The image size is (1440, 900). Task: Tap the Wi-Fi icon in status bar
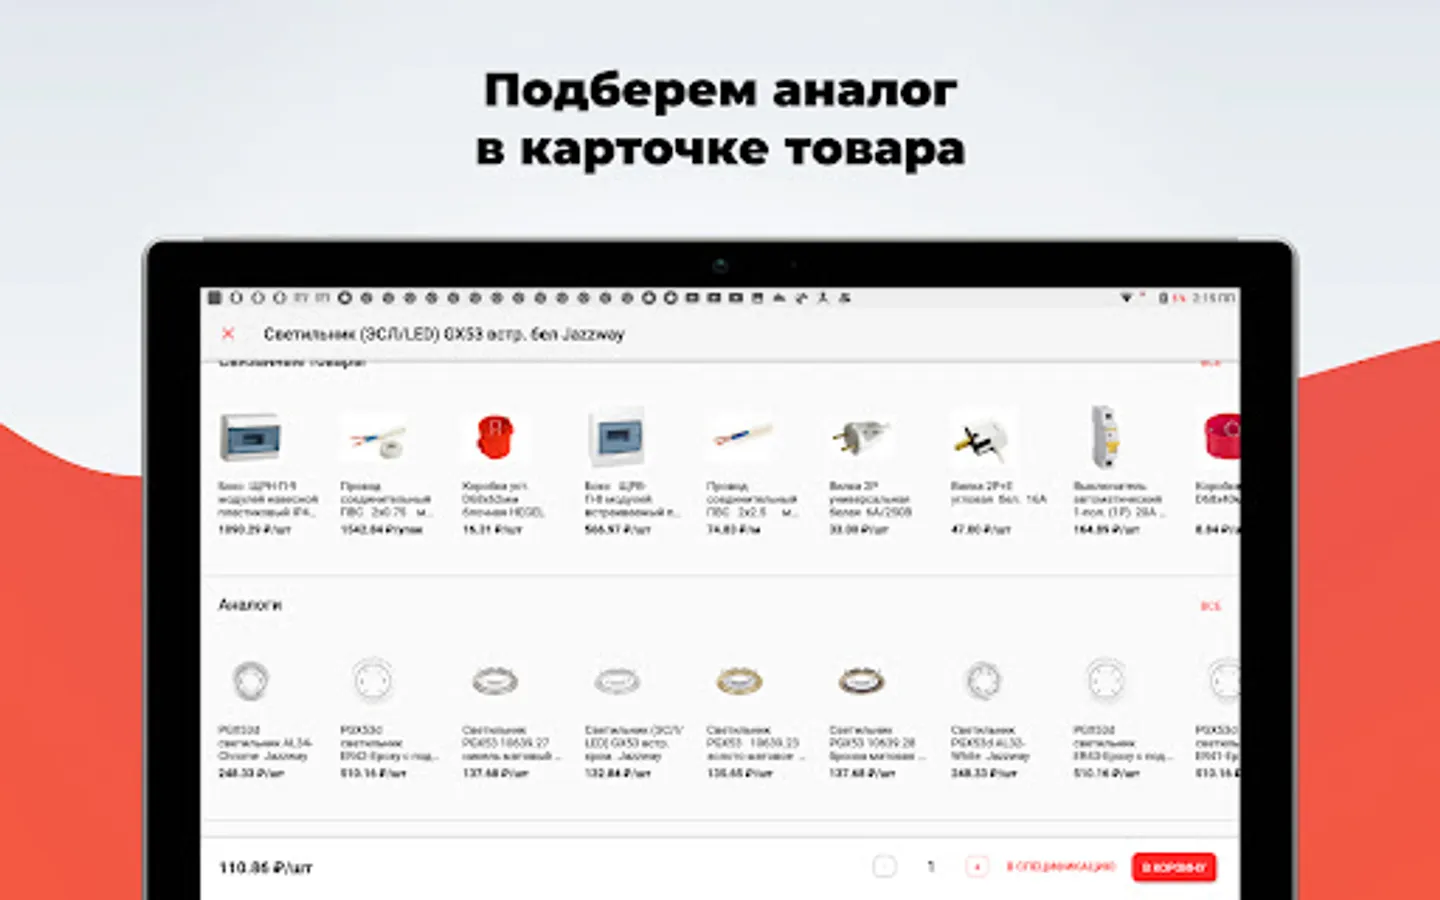point(1126,298)
